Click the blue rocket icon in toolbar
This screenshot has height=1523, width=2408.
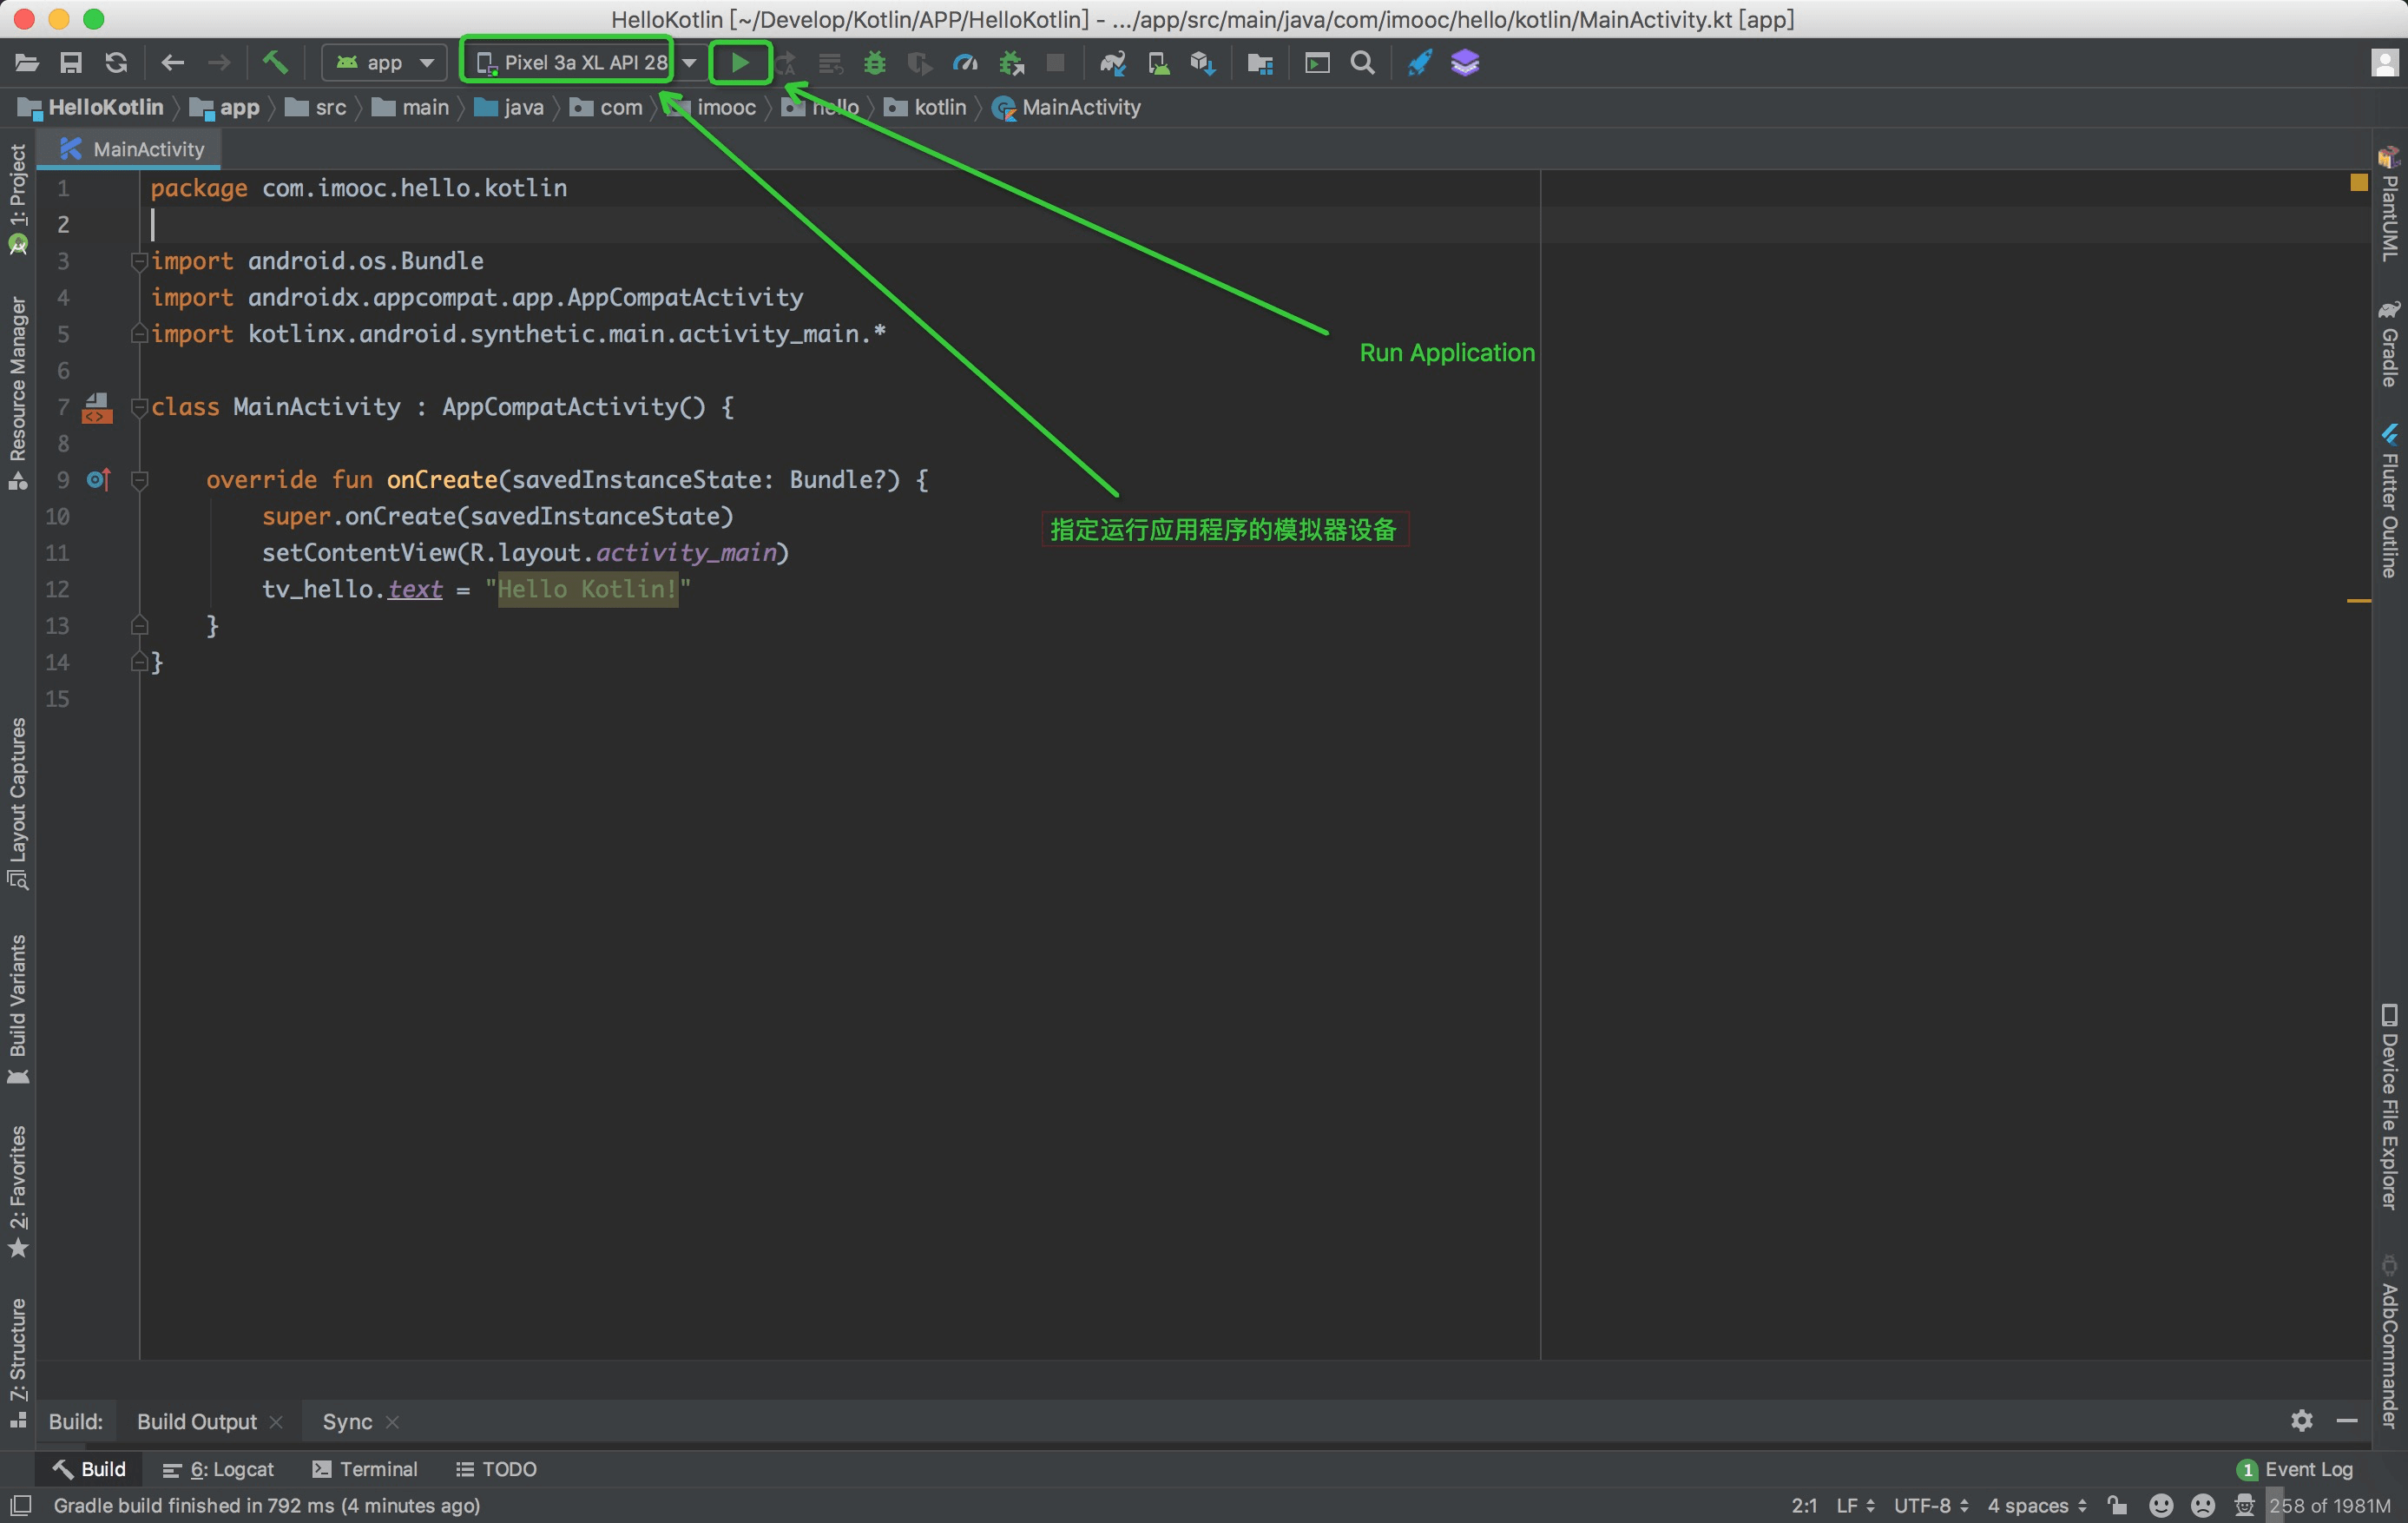tap(1419, 63)
